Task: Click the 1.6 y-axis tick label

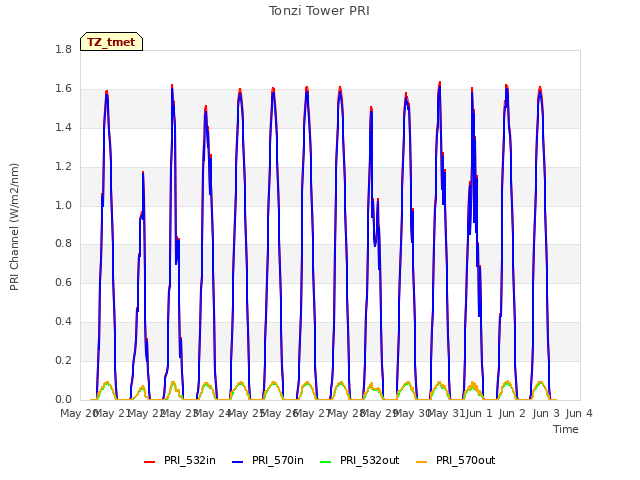Action: 63,89
